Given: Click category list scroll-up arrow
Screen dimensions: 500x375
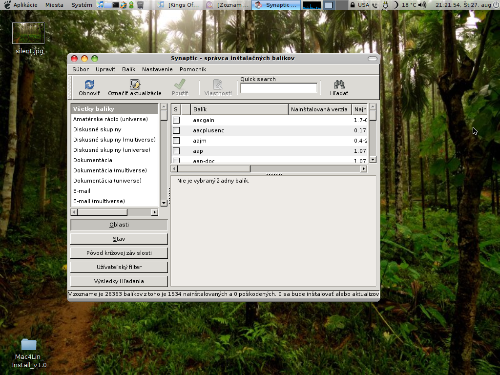Looking at the screenshot, I should click(x=164, y=107).
